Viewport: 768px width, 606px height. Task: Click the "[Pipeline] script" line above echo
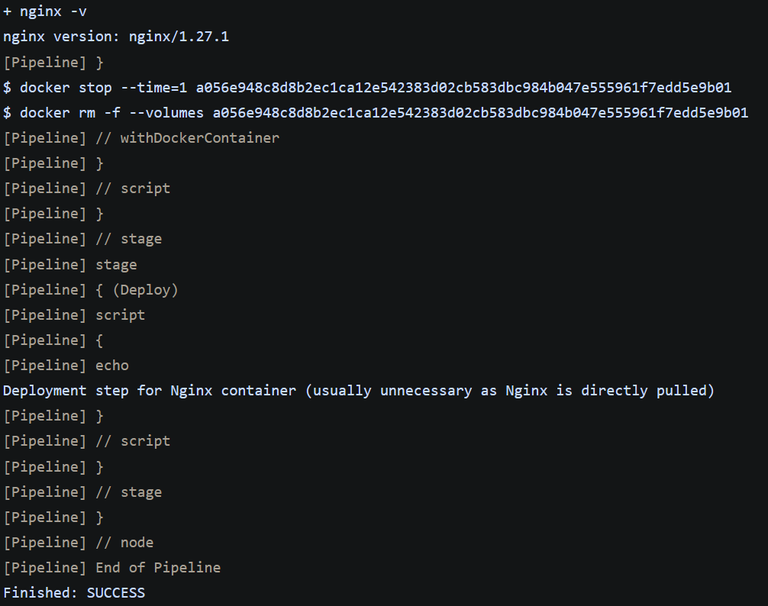[74, 315]
